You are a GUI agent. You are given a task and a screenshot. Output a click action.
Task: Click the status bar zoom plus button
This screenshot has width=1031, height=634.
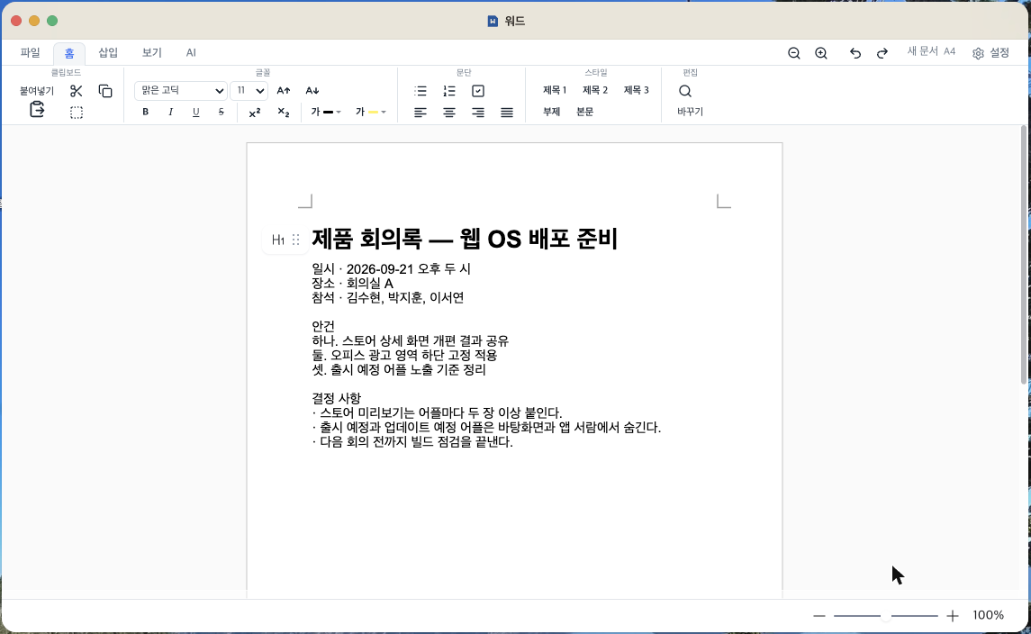(x=952, y=616)
